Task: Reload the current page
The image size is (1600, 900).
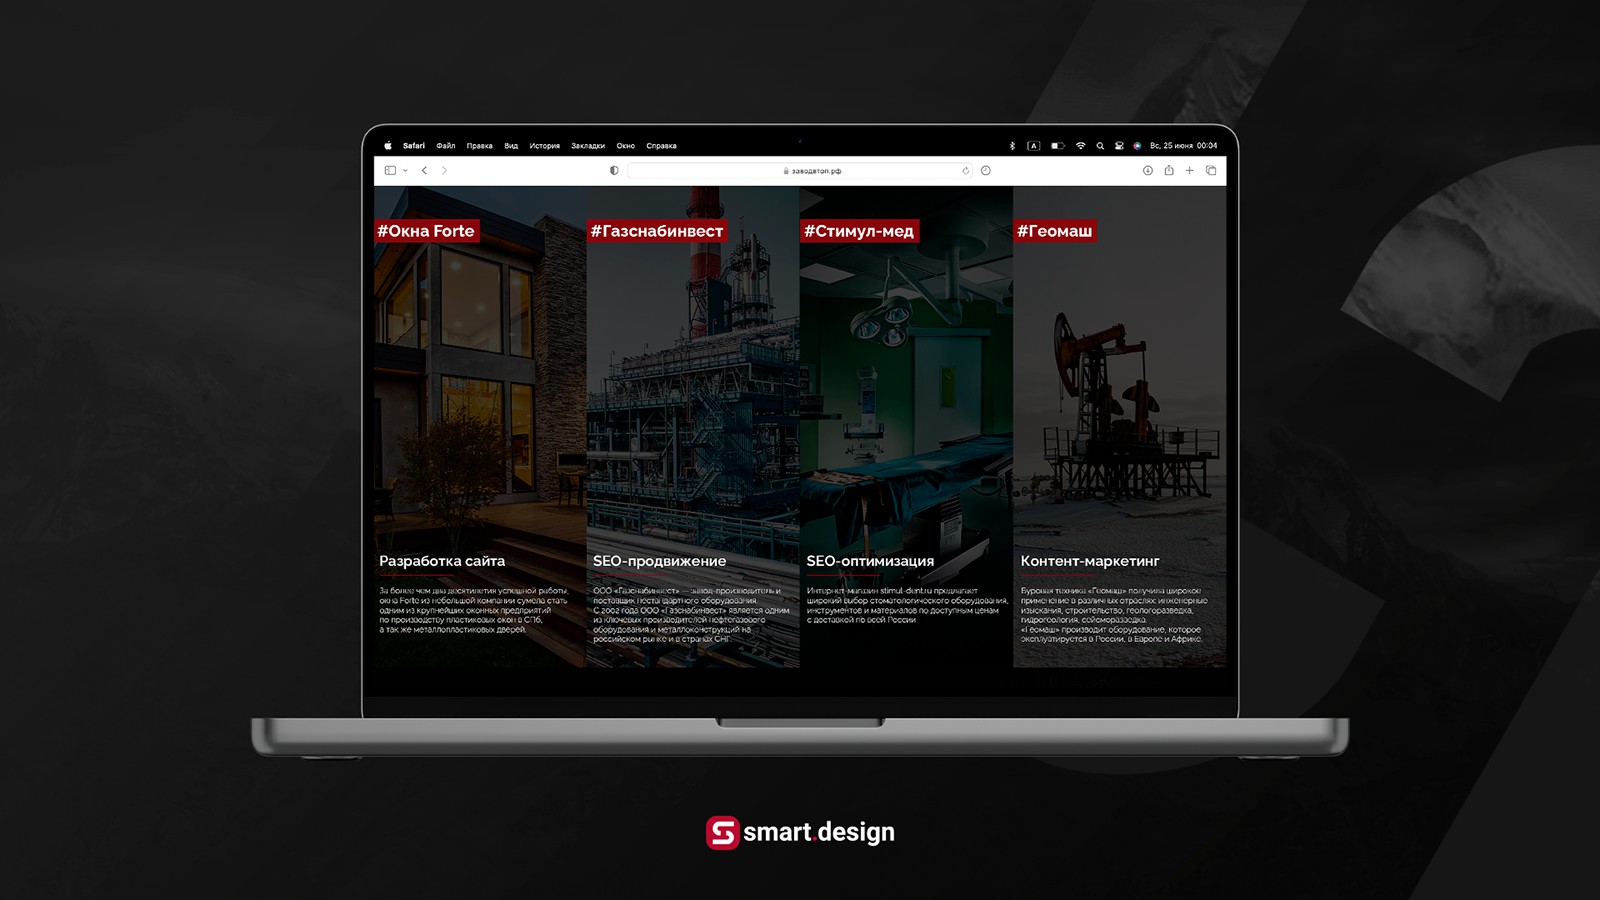Action: (x=966, y=171)
